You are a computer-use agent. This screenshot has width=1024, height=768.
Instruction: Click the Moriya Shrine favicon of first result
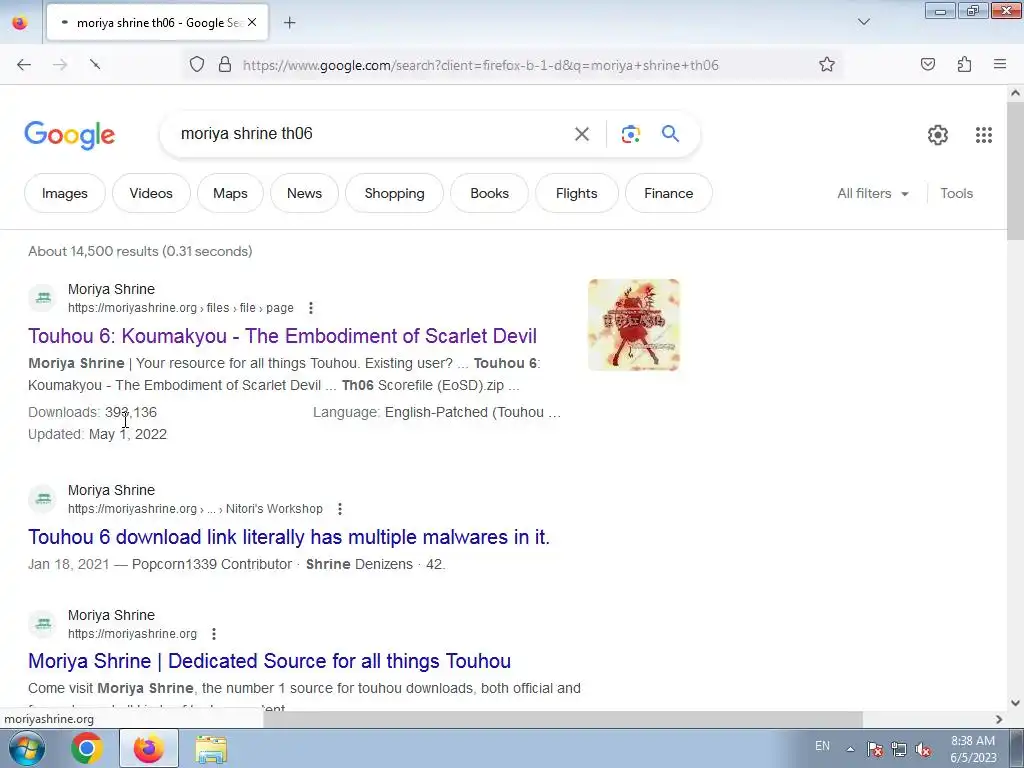(x=43, y=298)
